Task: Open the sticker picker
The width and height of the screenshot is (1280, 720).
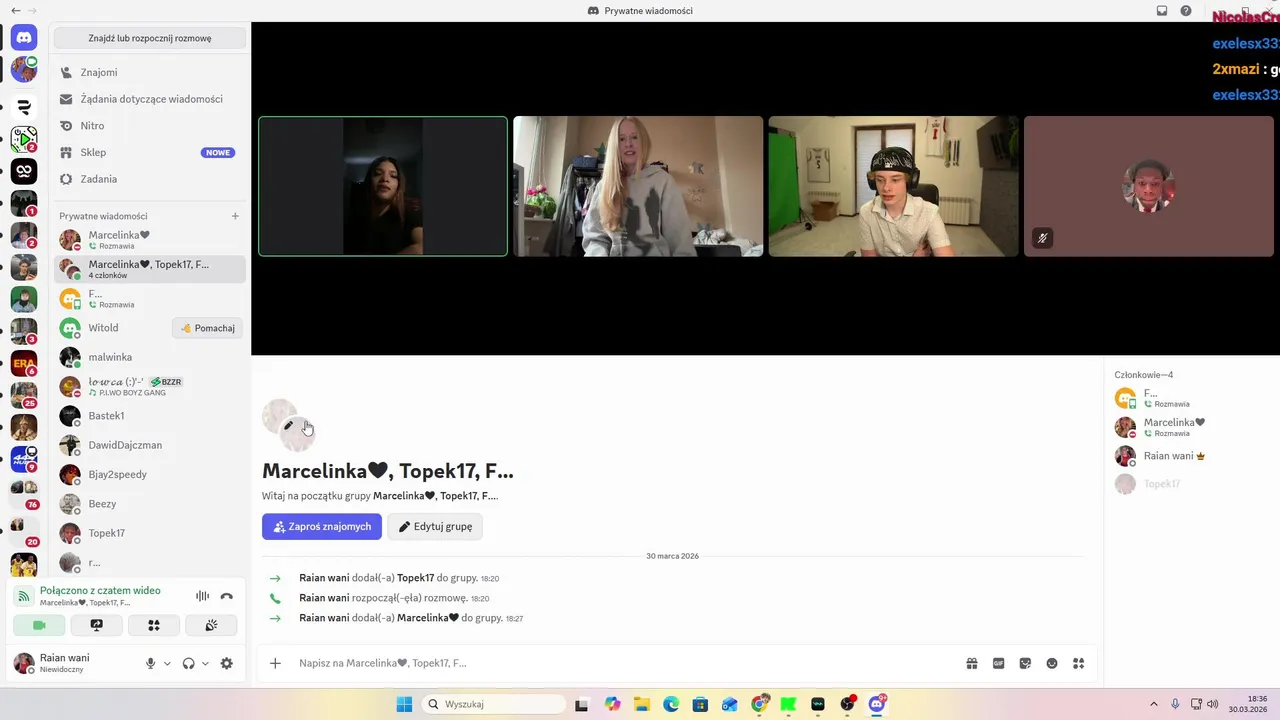Action: coord(1025,663)
